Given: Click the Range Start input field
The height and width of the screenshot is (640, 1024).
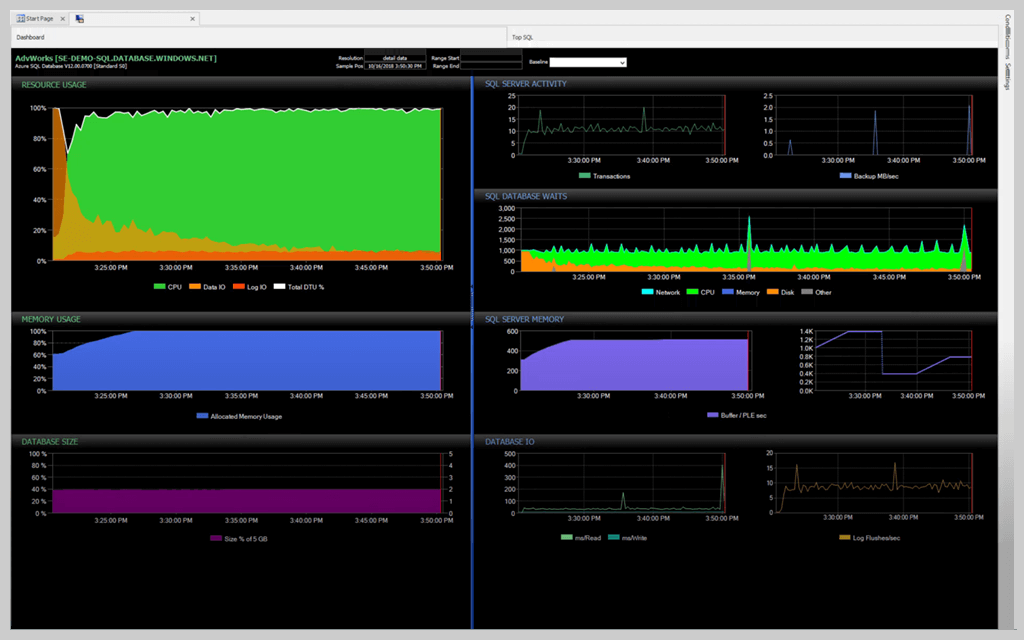Looking at the screenshot, I should click(x=490, y=57).
